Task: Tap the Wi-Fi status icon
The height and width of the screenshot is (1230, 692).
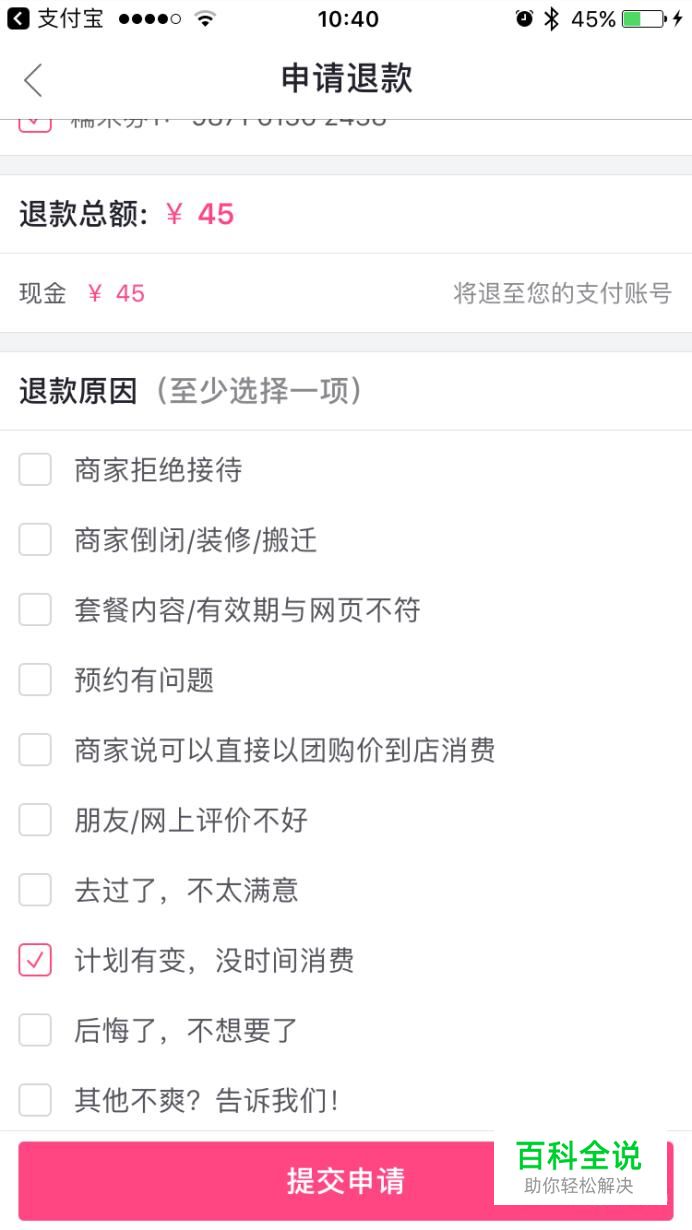Action: pyautogui.click(x=205, y=19)
